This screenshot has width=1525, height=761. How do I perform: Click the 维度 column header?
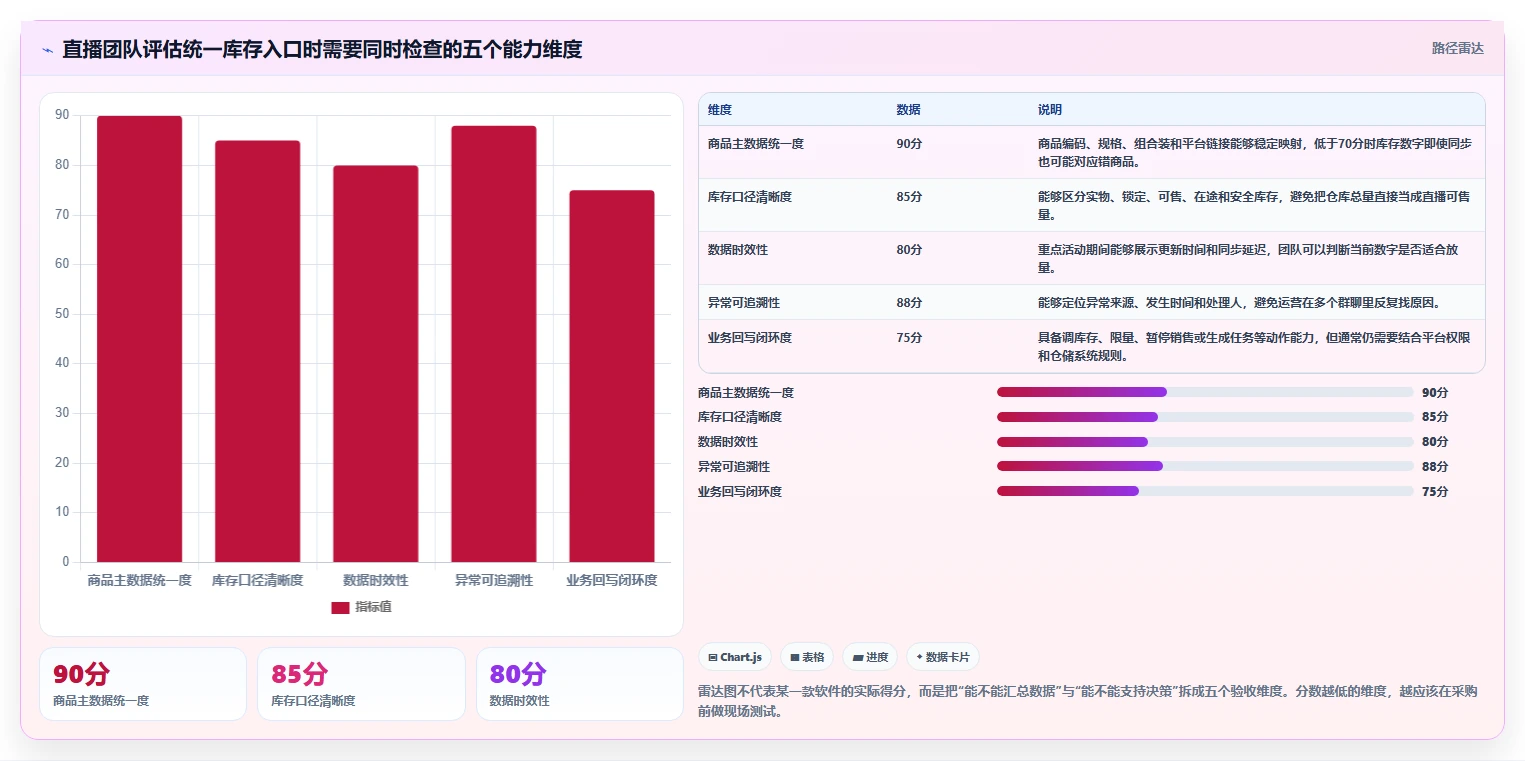coord(720,110)
